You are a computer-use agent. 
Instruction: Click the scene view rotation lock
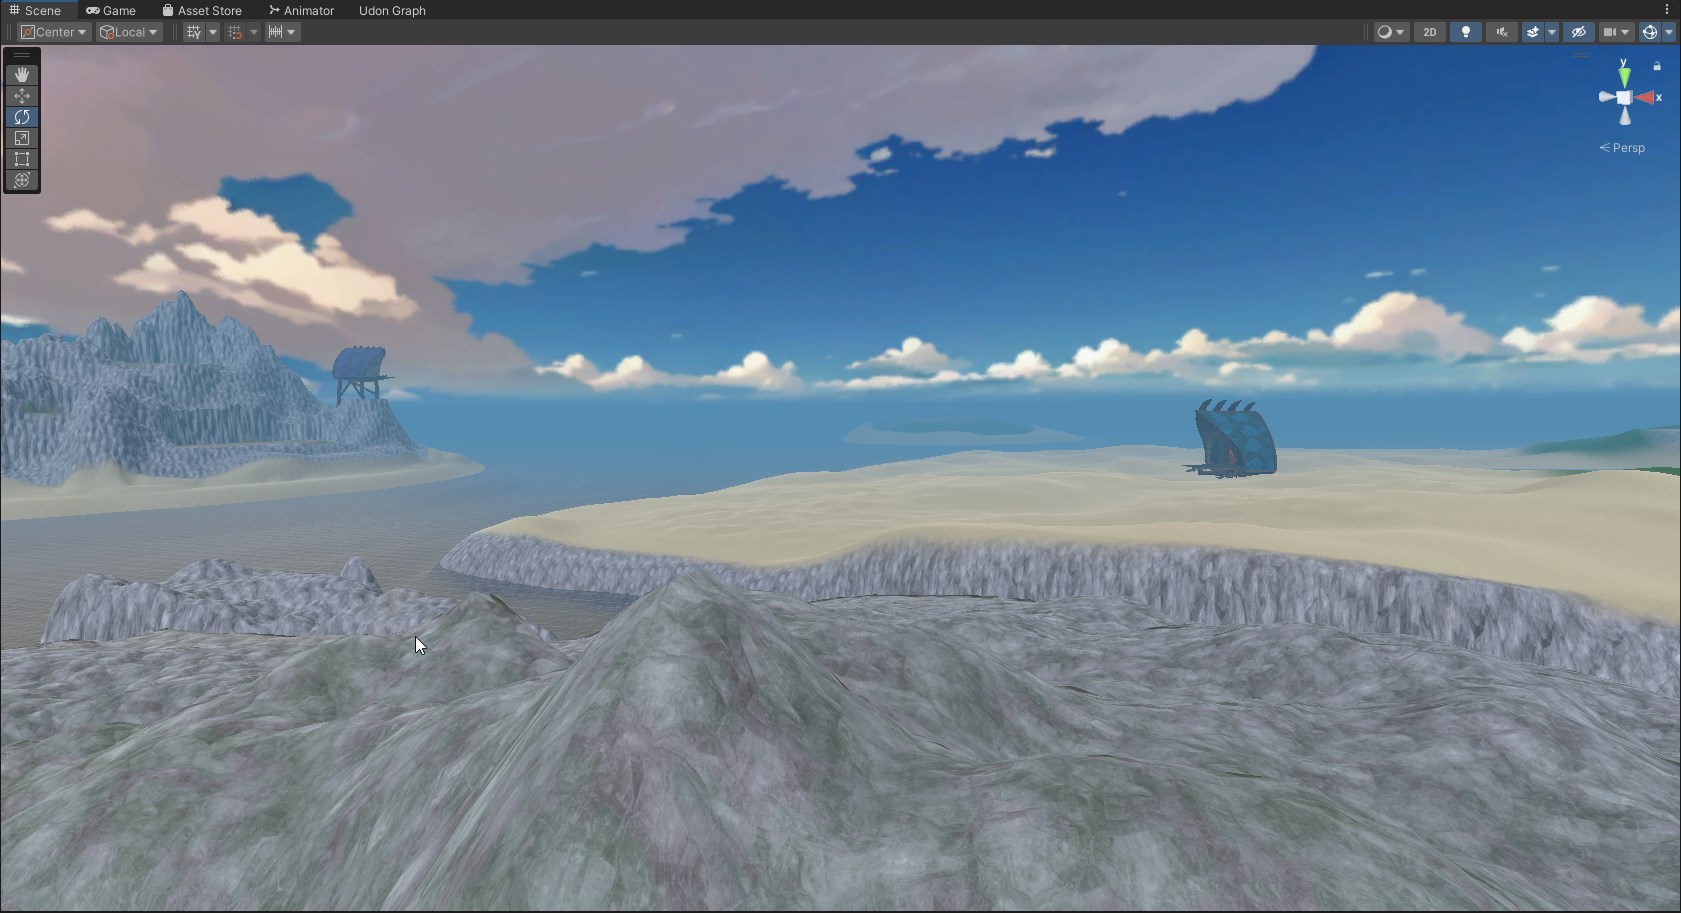pyautogui.click(x=1657, y=66)
